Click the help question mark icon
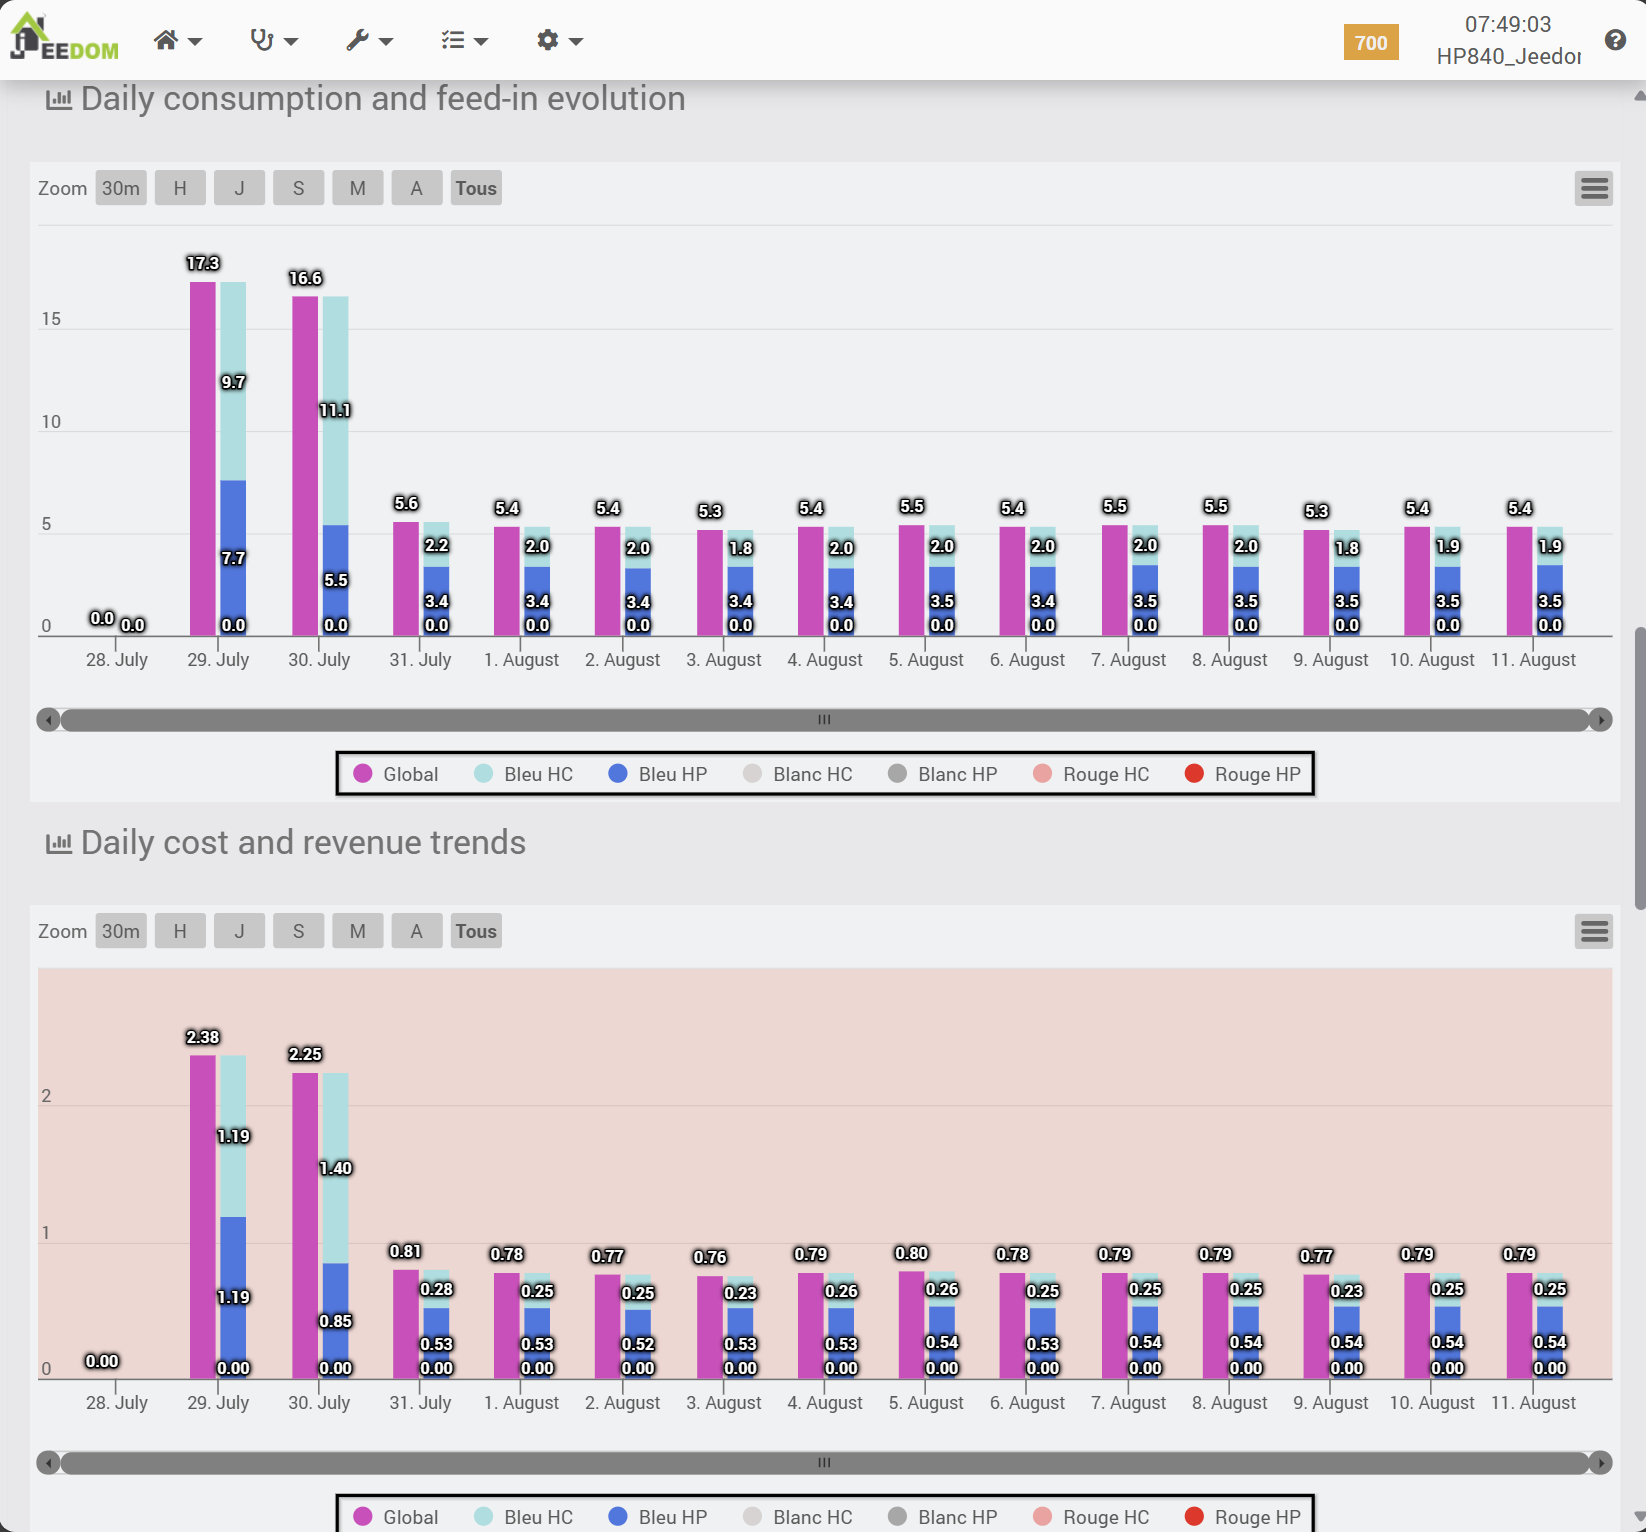 click(x=1614, y=40)
